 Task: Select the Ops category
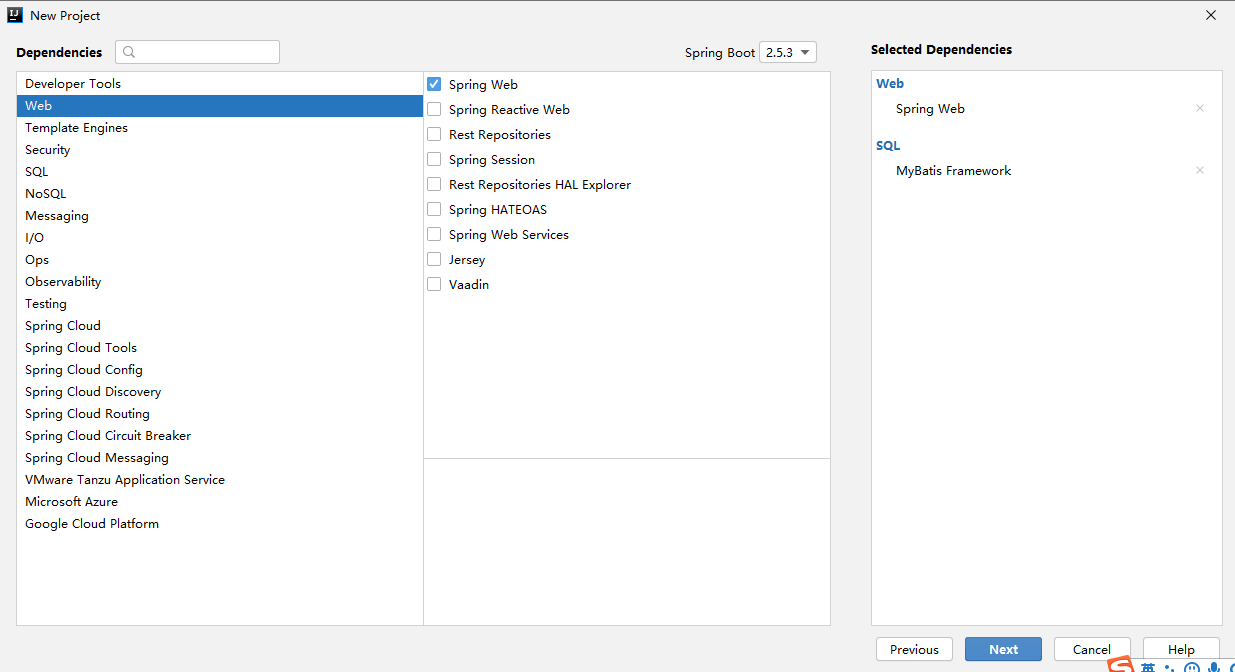(x=220, y=259)
